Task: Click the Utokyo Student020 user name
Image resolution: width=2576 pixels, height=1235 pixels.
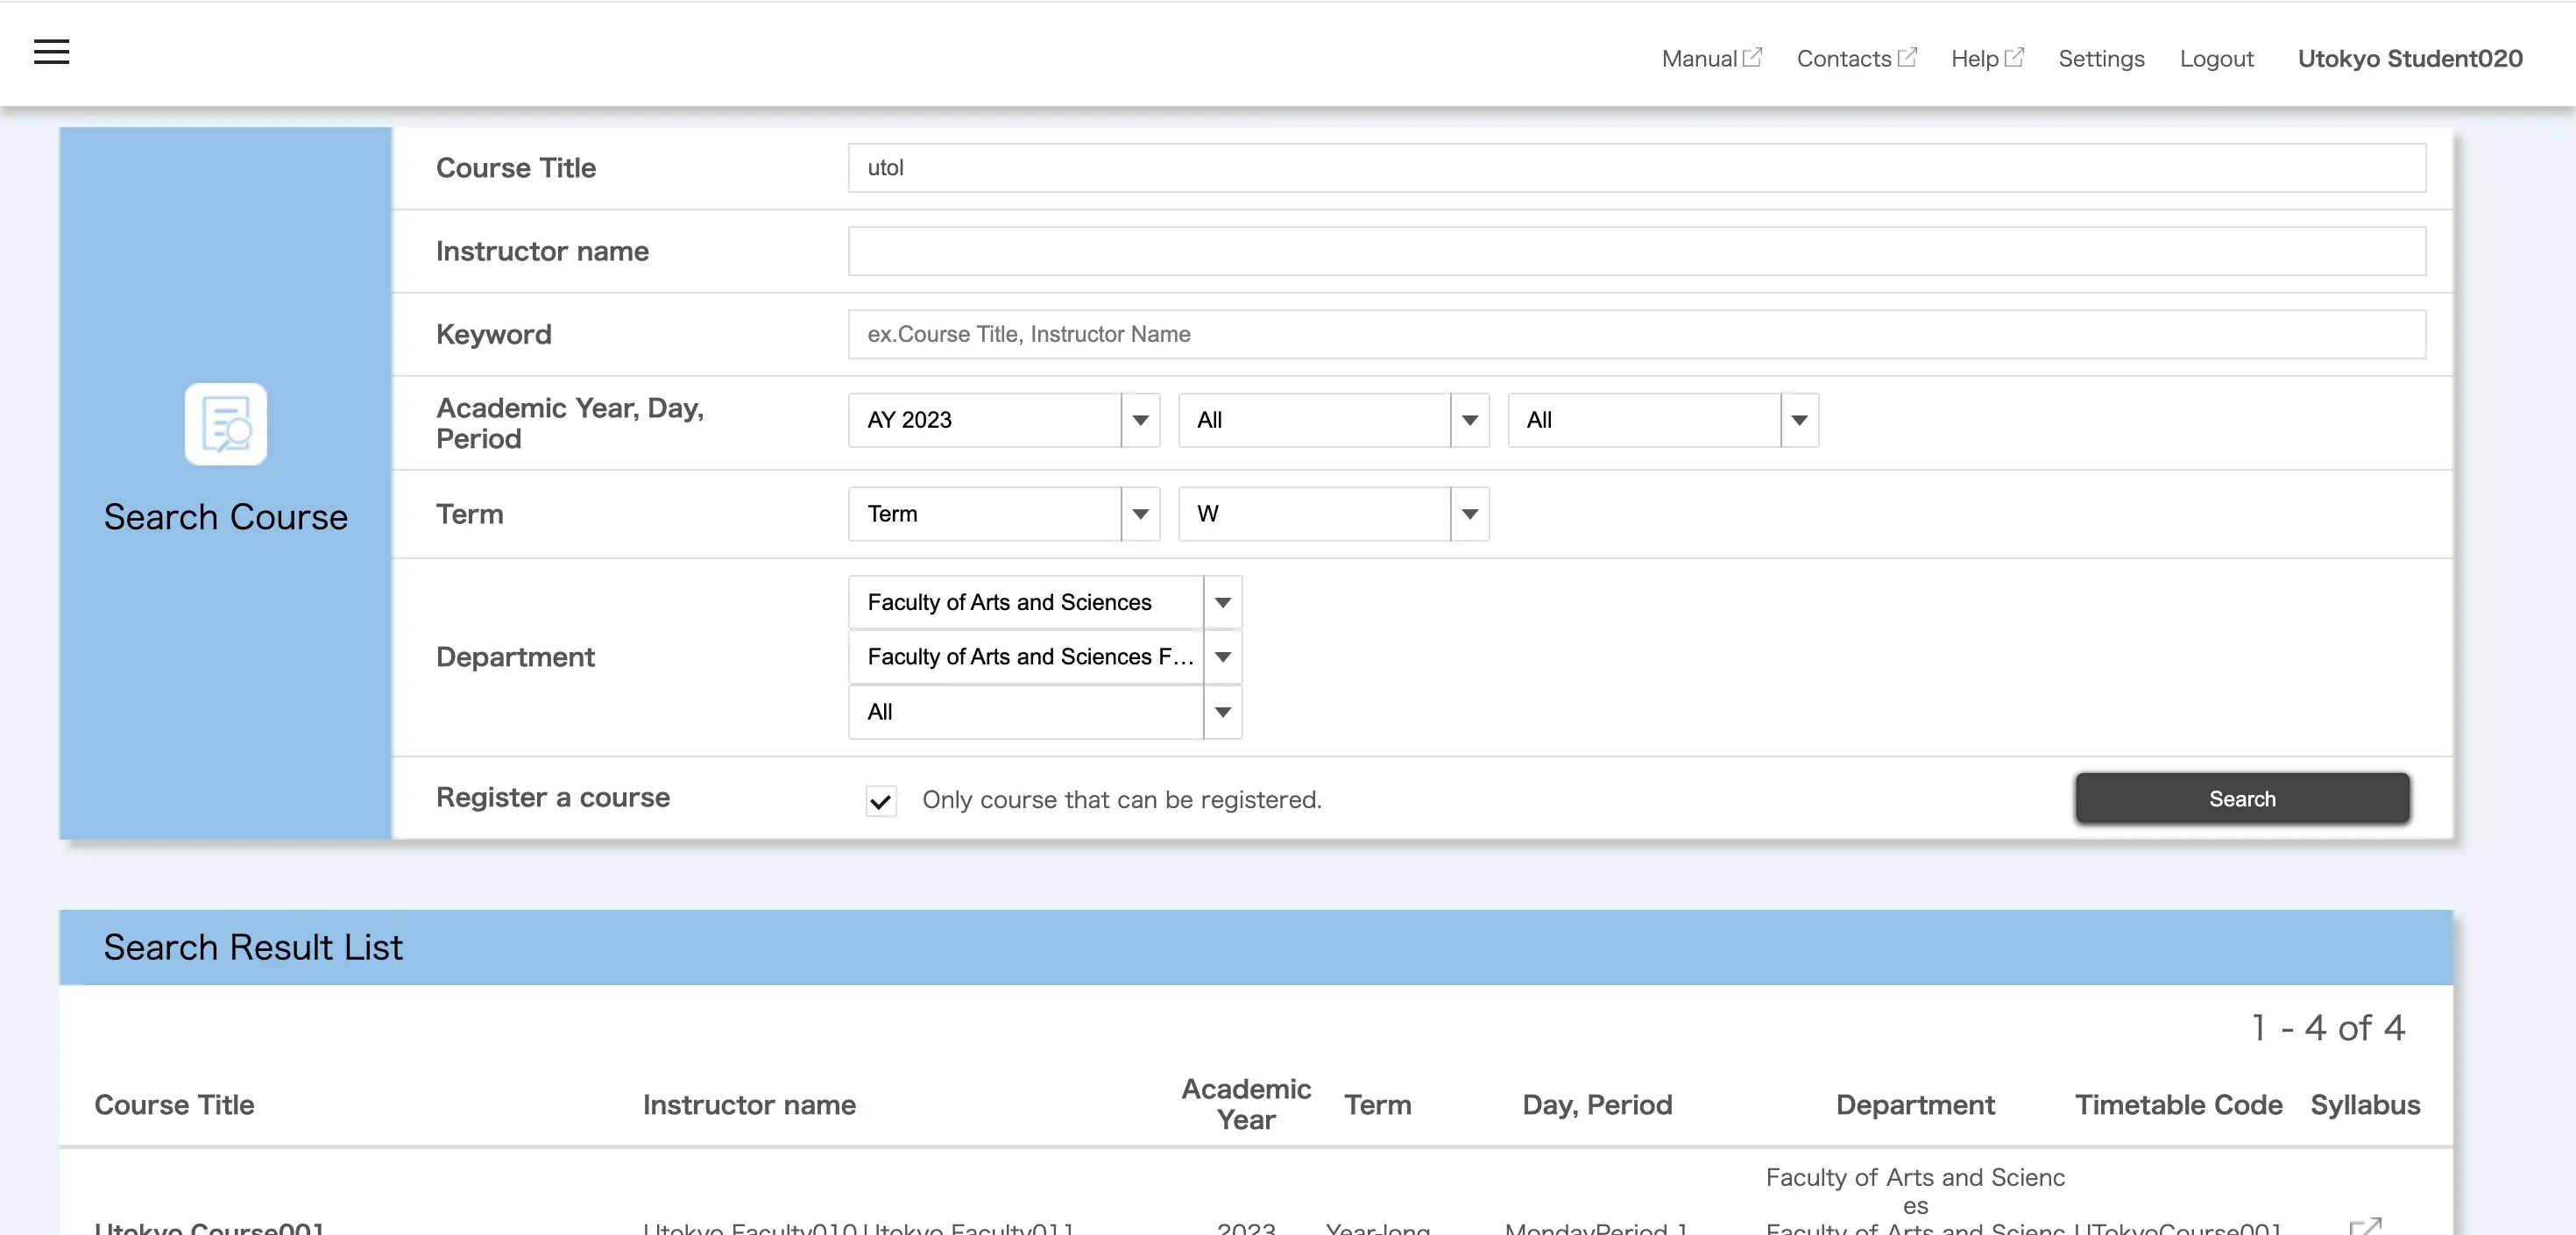Action: coord(2409,59)
